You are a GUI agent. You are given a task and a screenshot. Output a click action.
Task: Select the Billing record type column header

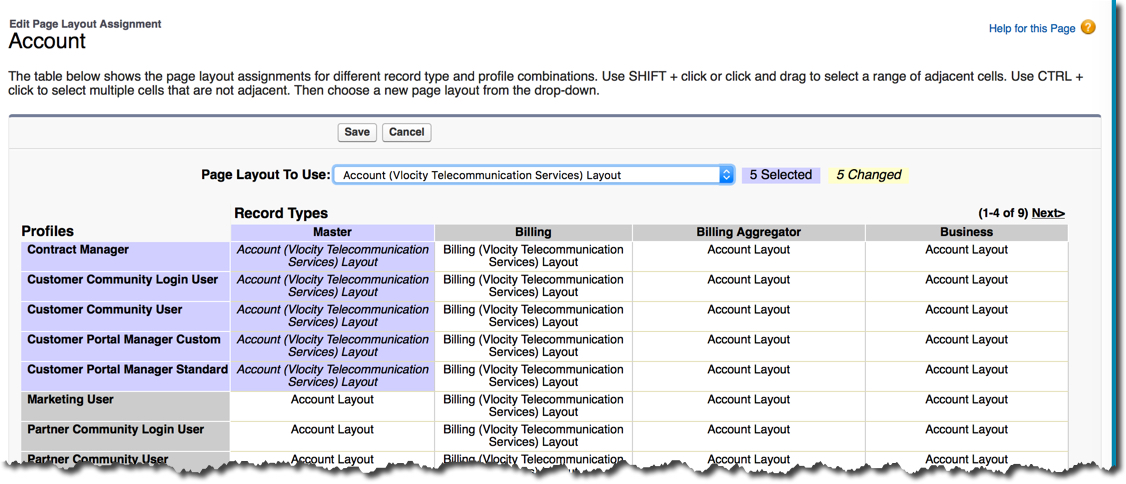534,232
